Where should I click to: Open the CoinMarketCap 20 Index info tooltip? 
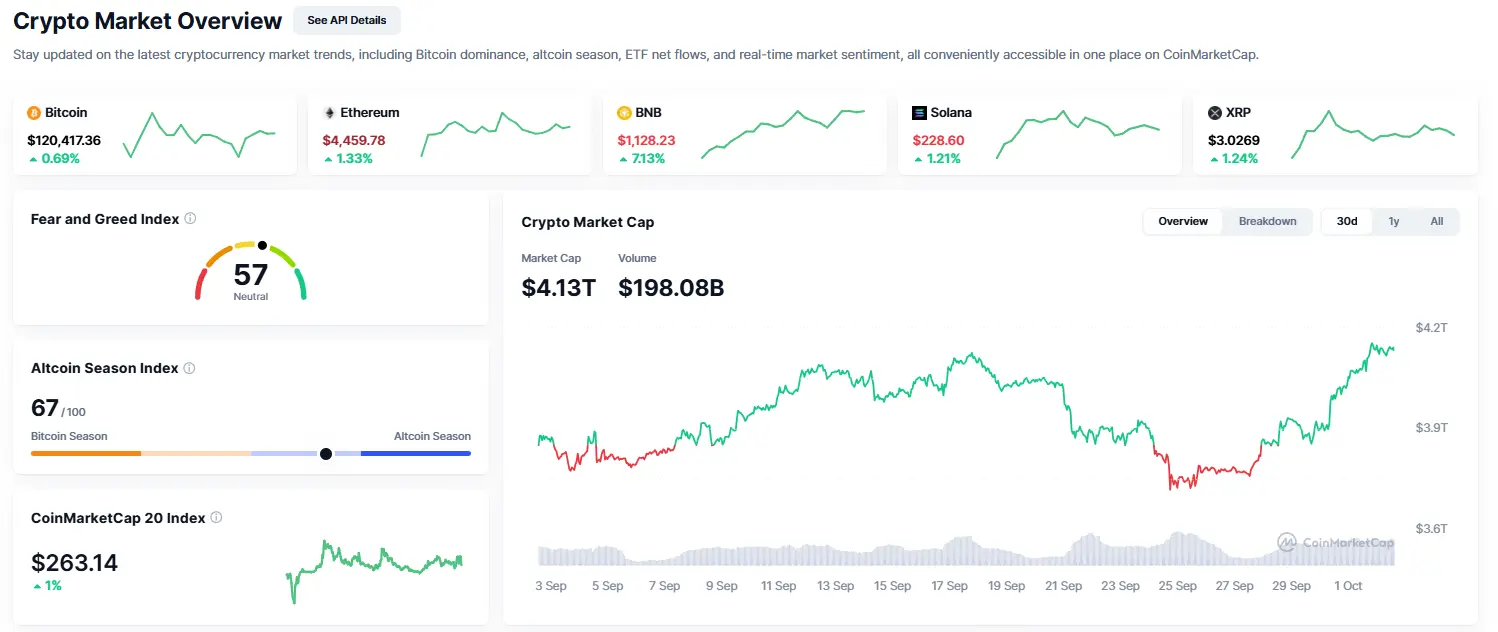216,517
